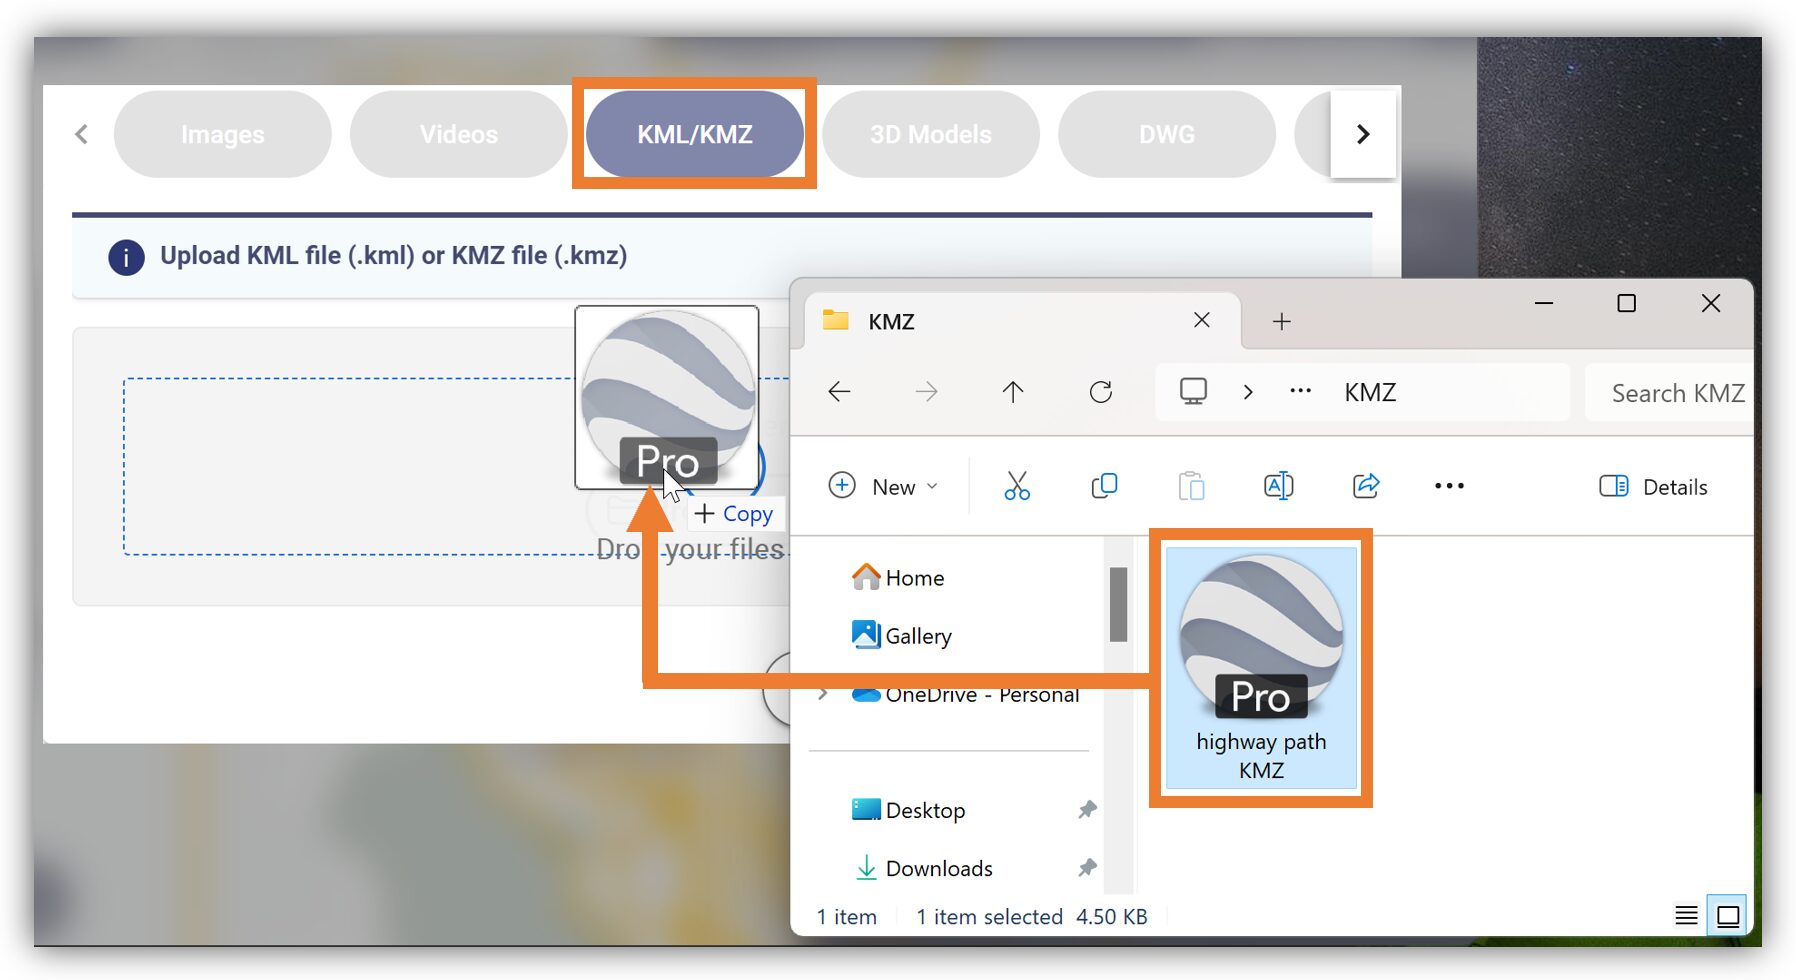Open Gallery in the navigation pane
This screenshot has width=1796, height=980.
pos(902,636)
